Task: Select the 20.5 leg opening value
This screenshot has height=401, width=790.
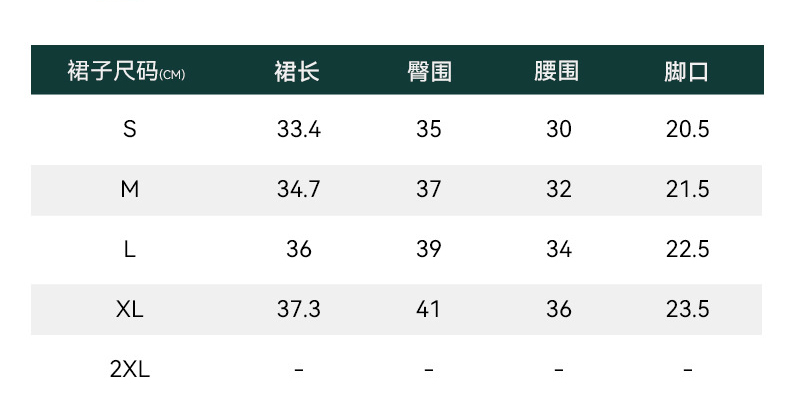Action: click(x=687, y=130)
